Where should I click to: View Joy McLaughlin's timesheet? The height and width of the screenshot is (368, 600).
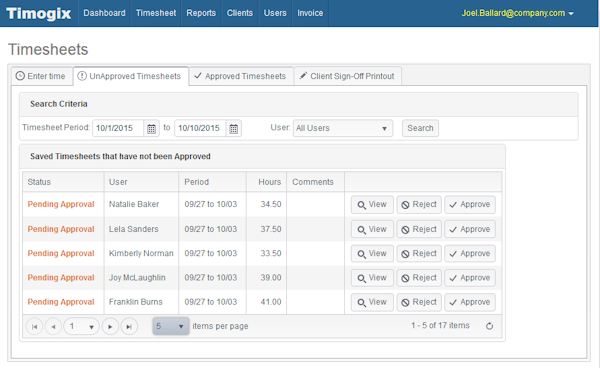coord(372,278)
